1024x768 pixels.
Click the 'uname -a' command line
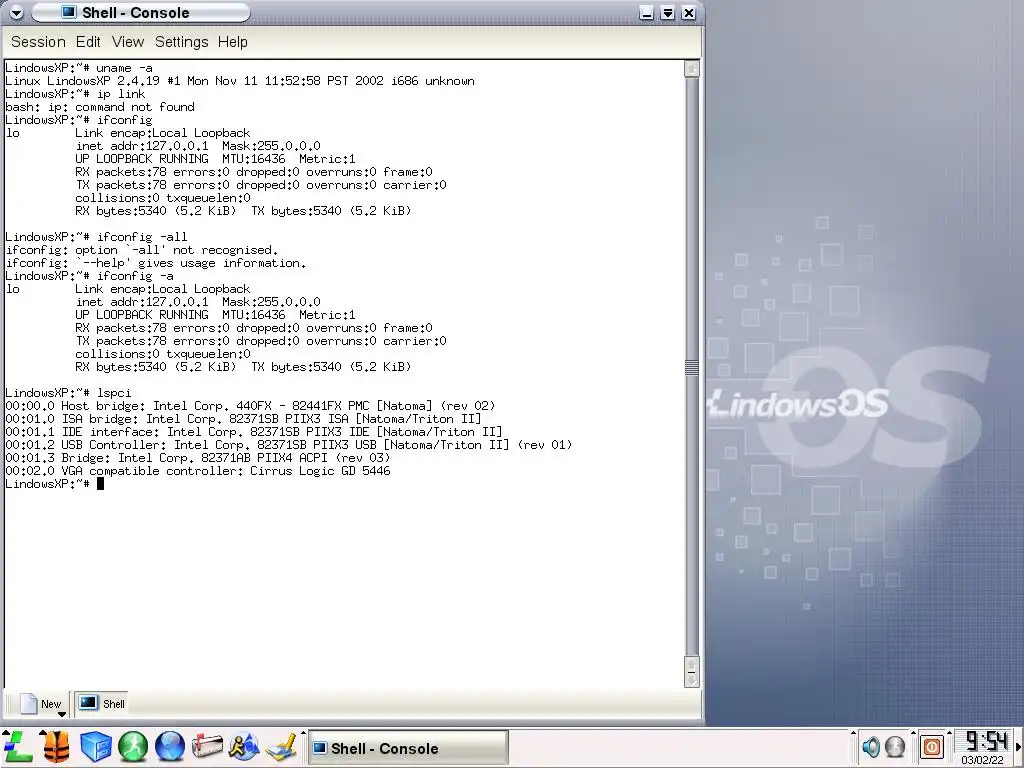[x=79, y=68]
